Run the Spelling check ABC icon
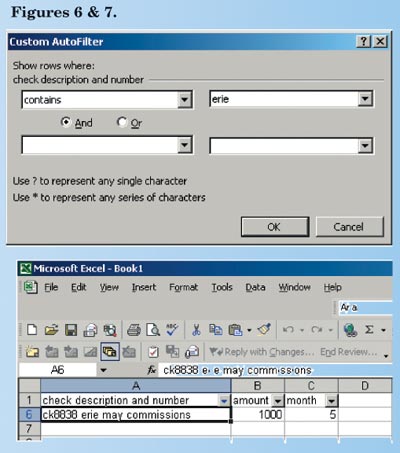400x453 pixels. tap(172, 330)
